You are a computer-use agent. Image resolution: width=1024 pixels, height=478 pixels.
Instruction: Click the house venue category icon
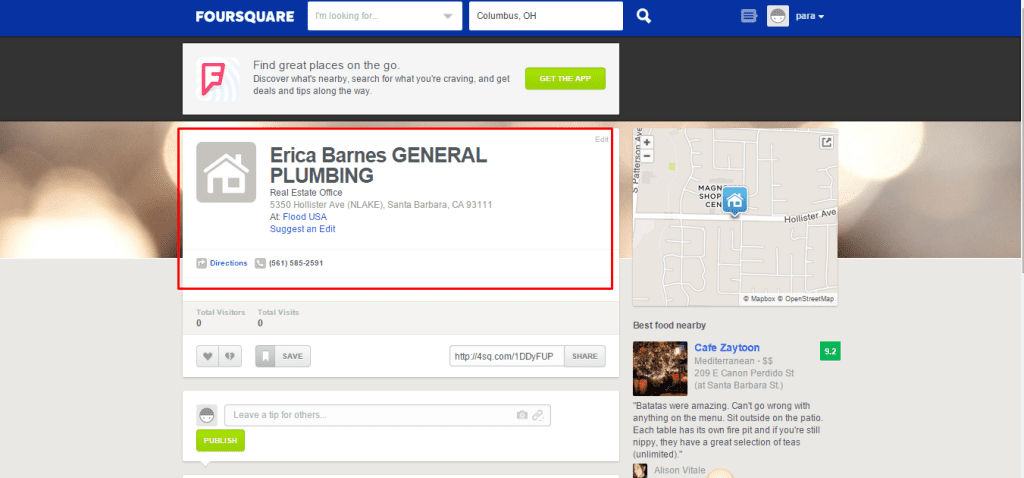pyautogui.click(x=226, y=172)
